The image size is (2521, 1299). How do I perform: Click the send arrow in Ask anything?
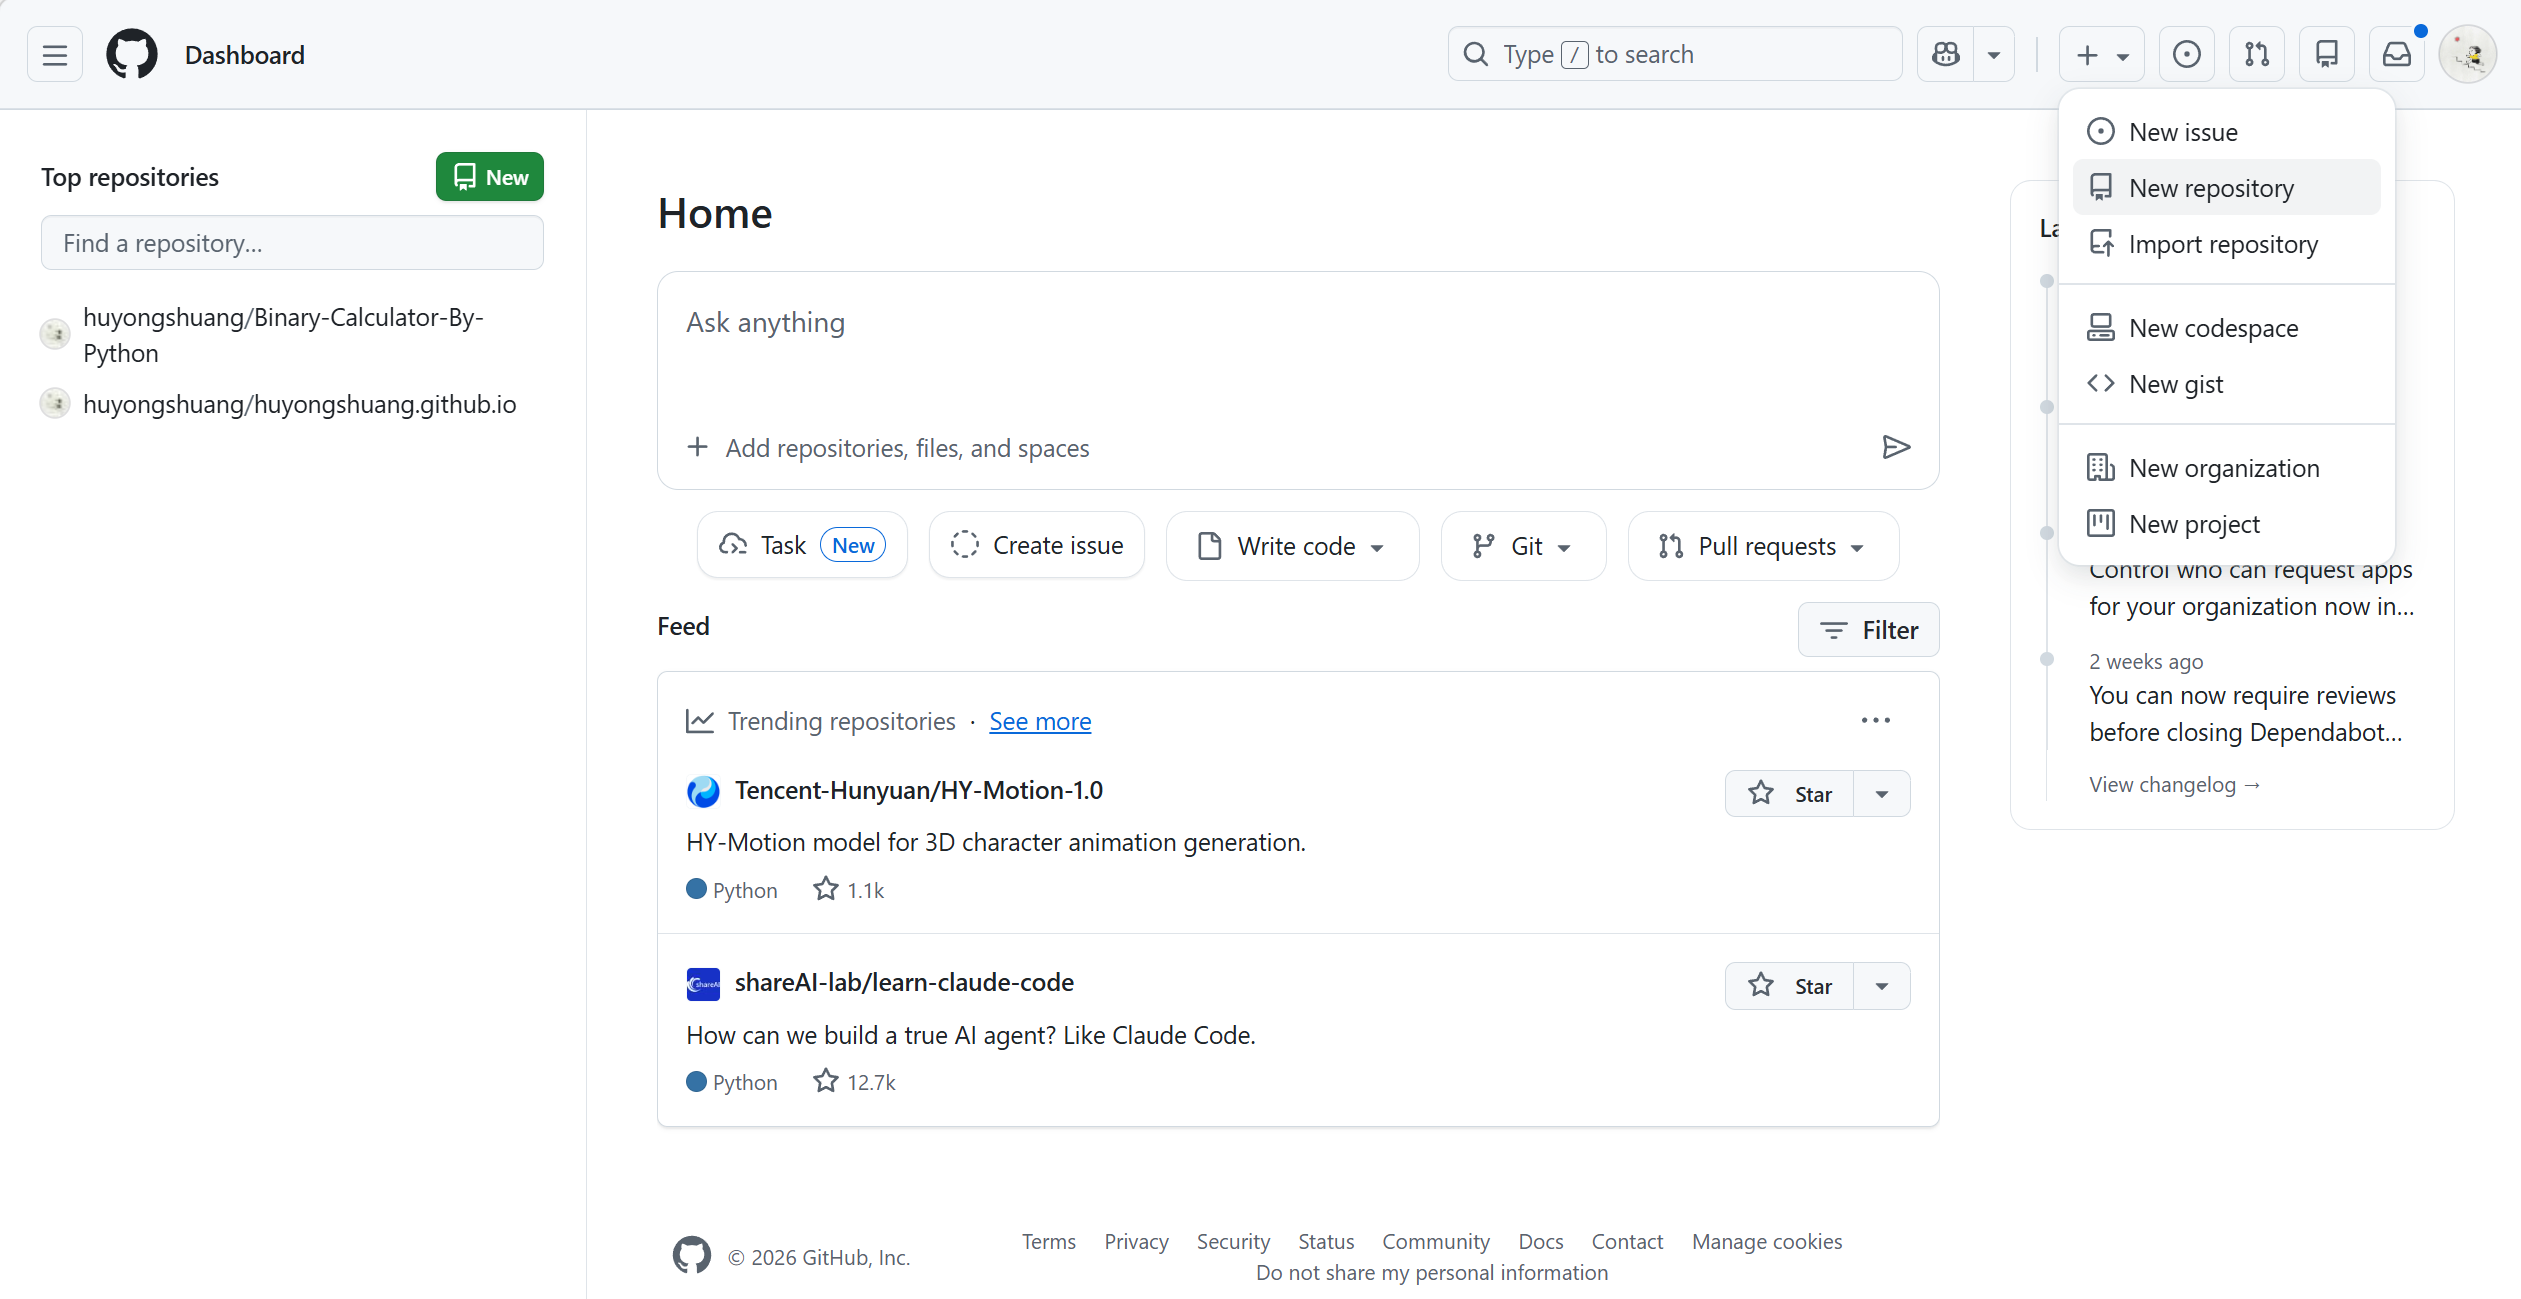coord(1895,447)
